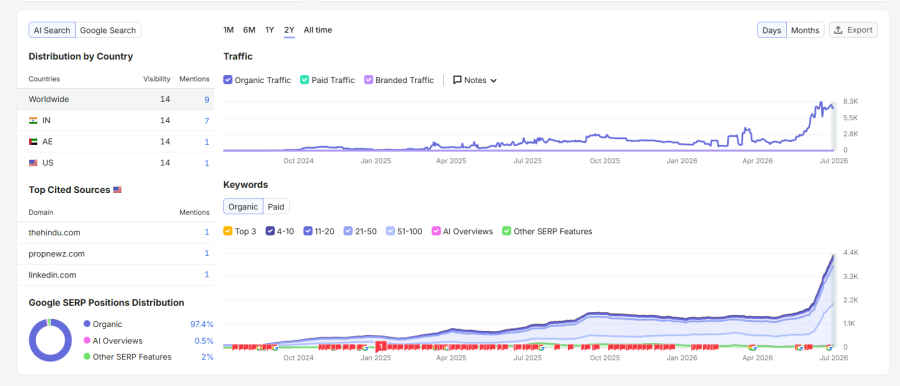Viewport: 900px width, 386px height.
Task: Select the Worldwide row
Action: pyautogui.click(x=115, y=99)
